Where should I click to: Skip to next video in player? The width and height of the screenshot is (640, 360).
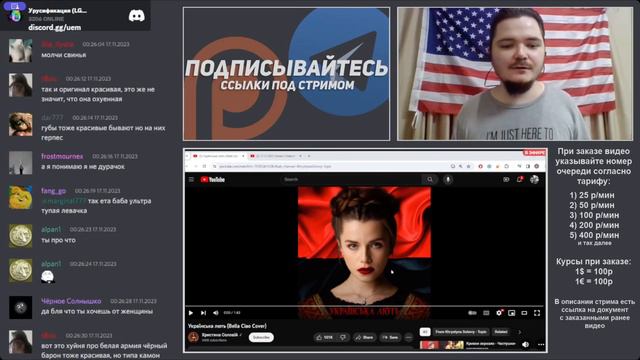coord(203,313)
